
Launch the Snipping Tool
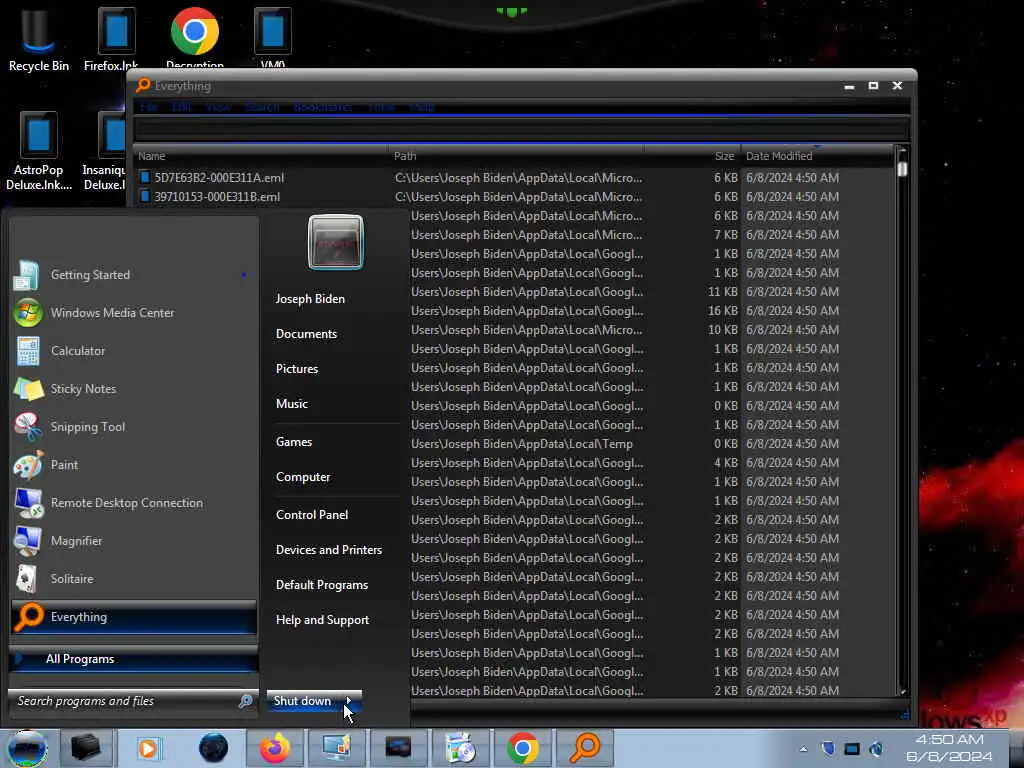(x=131, y=426)
